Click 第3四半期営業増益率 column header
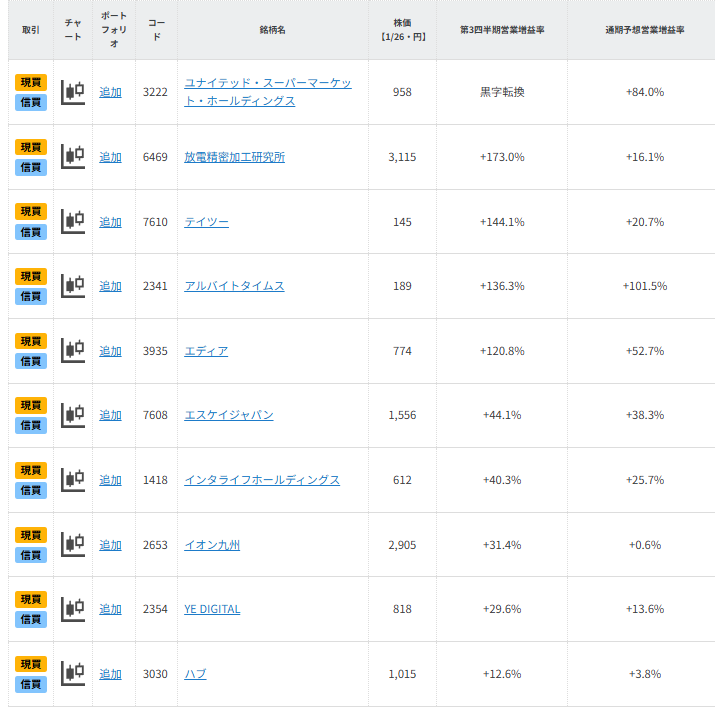This screenshot has height=718, width=715. [x=501, y=30]
